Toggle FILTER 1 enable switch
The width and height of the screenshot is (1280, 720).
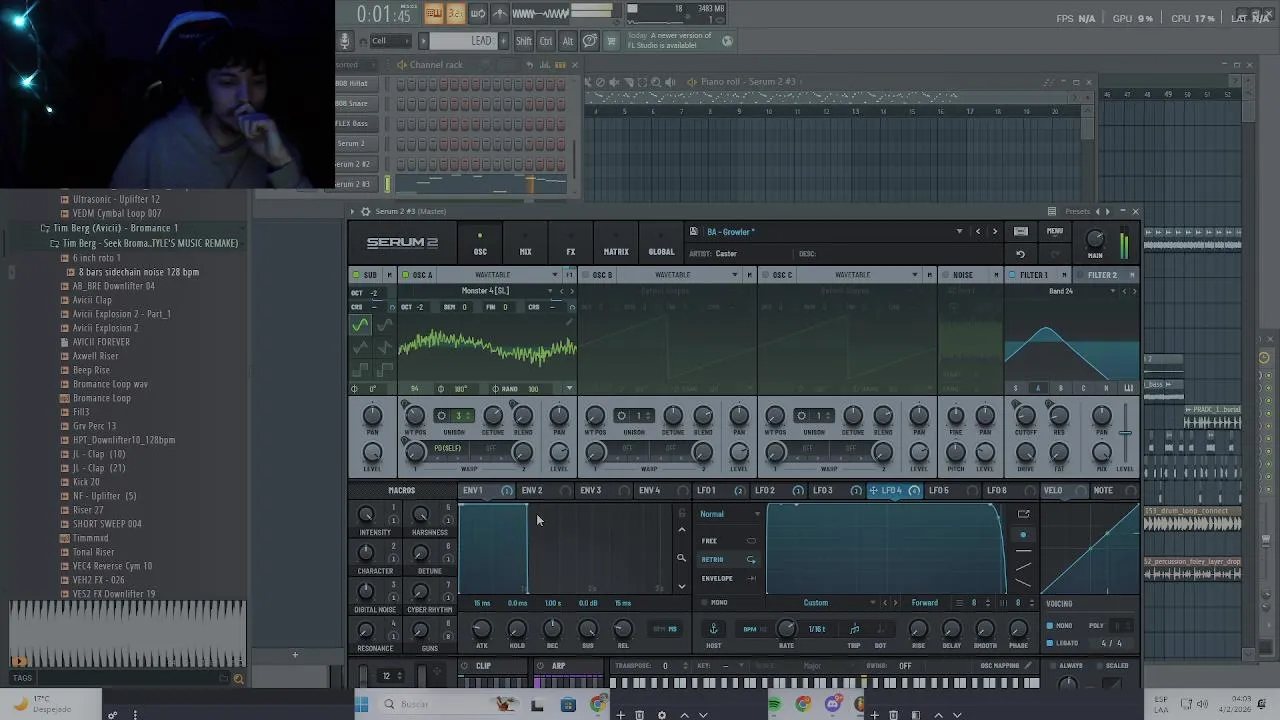click(1012, 275)
